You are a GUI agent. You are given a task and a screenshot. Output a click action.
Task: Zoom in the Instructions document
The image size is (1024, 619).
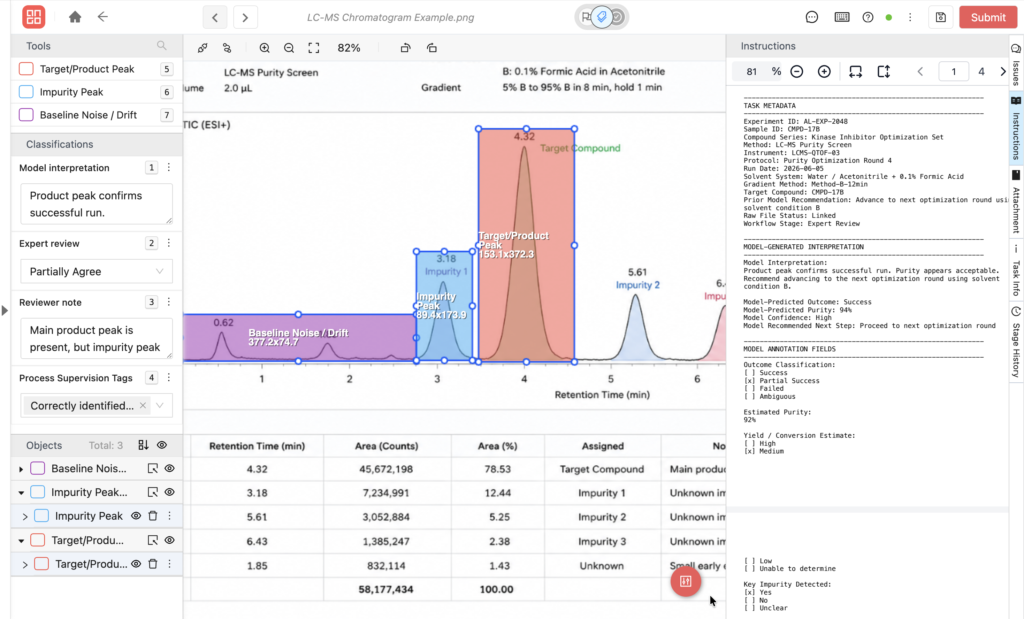coord(824,72)
